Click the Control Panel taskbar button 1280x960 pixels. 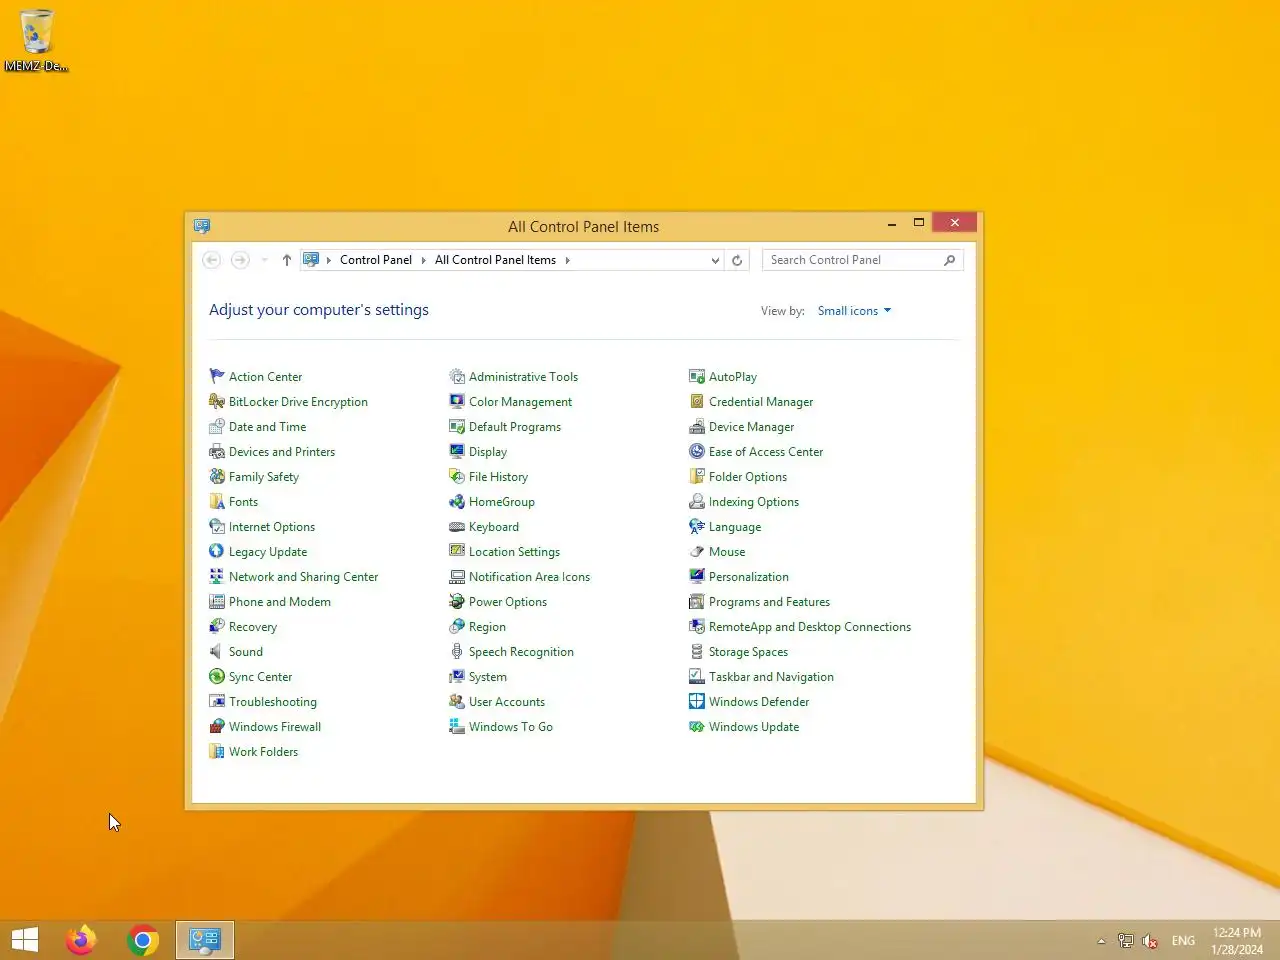tap(205, 940)
